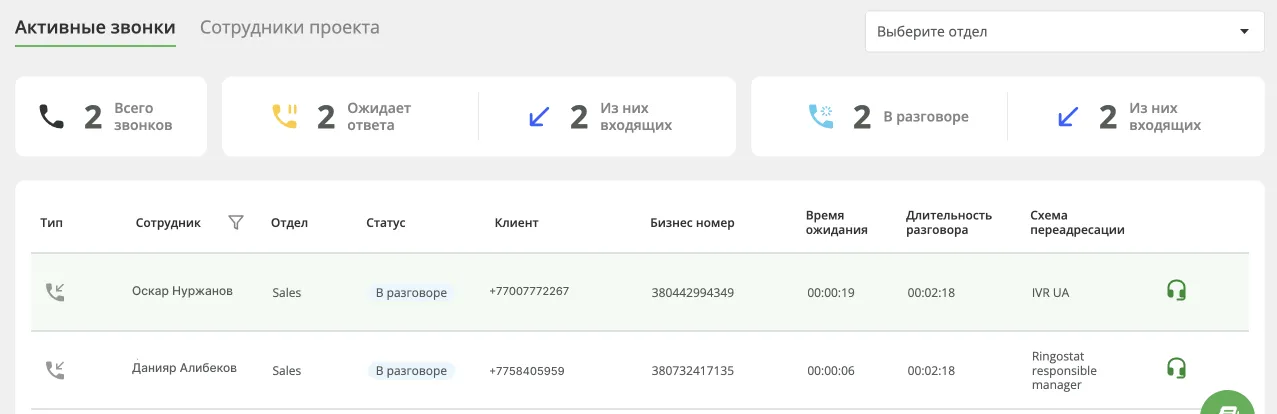This screenshot has width=1277, height=414.
Task: Click the black phone icon for total calls
Action: click(51, 117)
